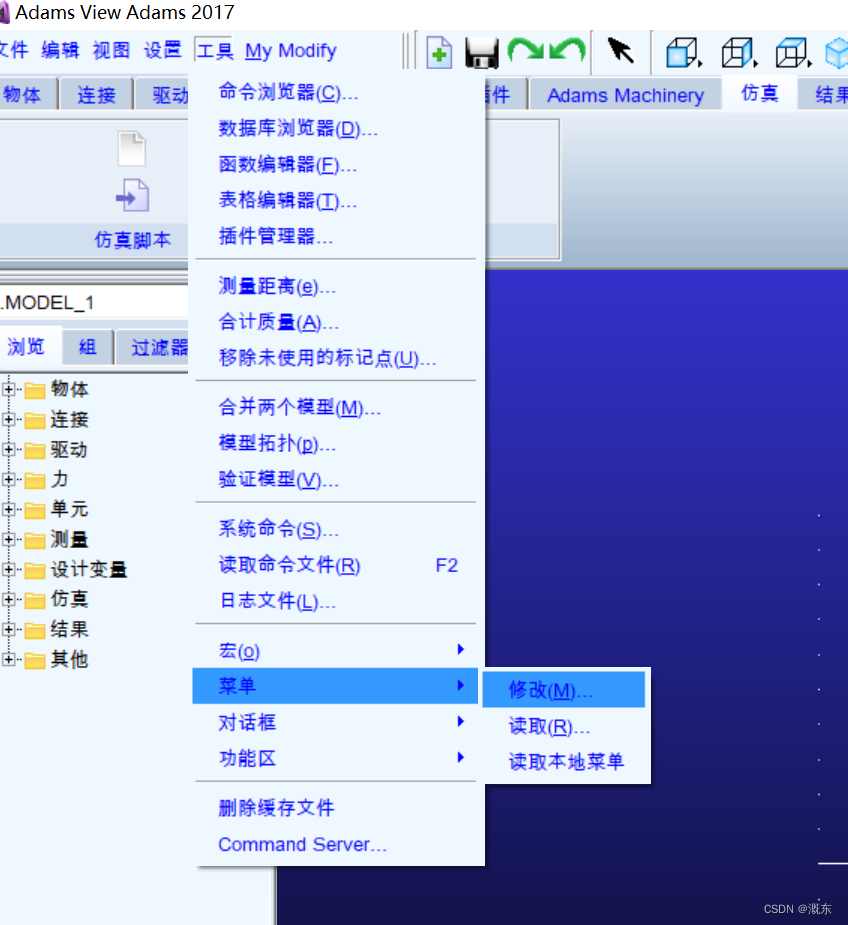Select the third cube render style icon
Viewport: 848px width, 925px height.
[791, 52]
